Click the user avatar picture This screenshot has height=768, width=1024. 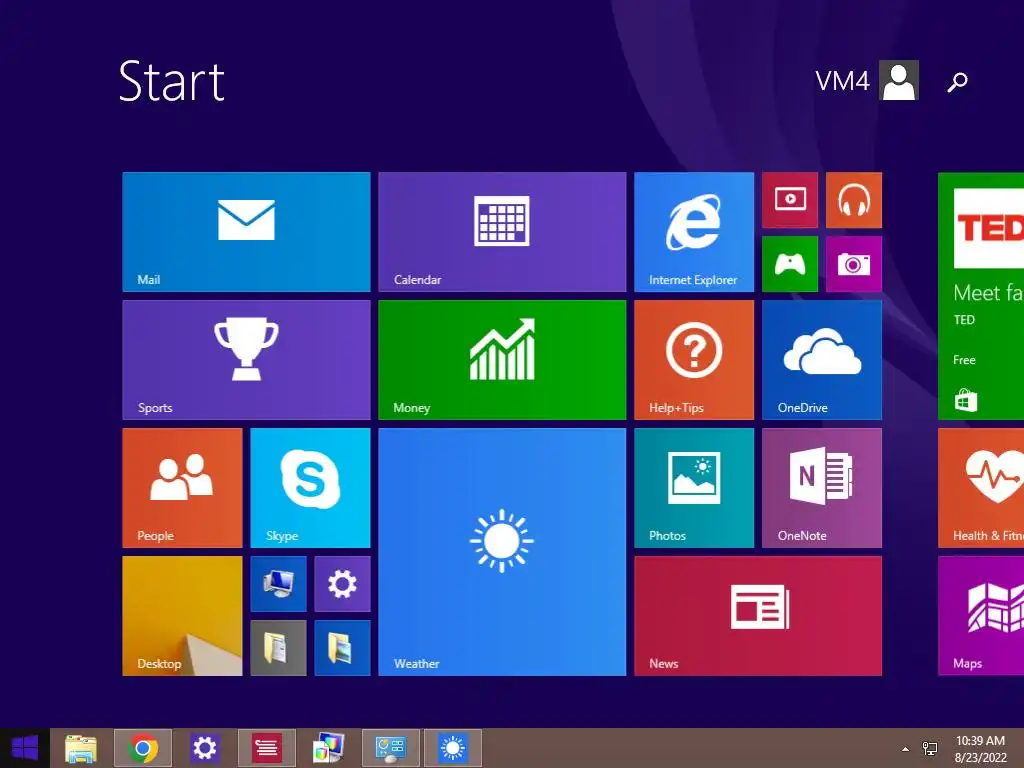coord(899,80)
